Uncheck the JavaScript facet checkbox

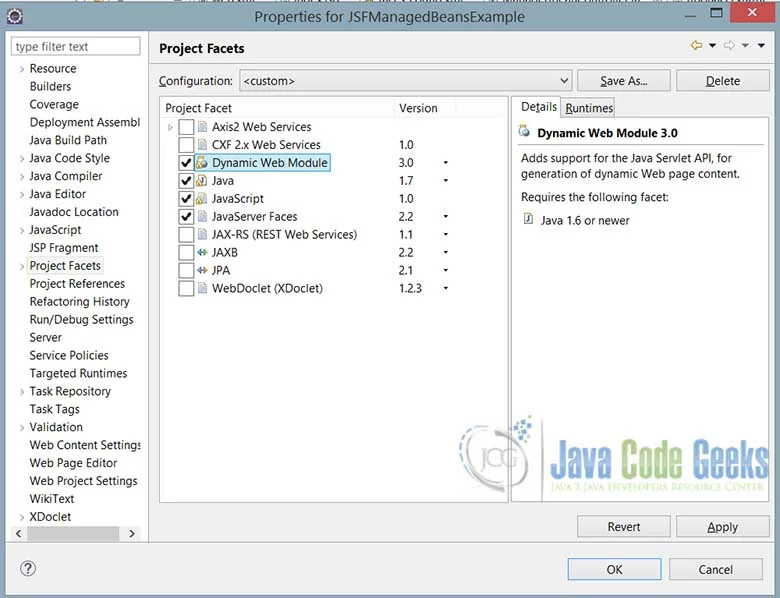186,199
